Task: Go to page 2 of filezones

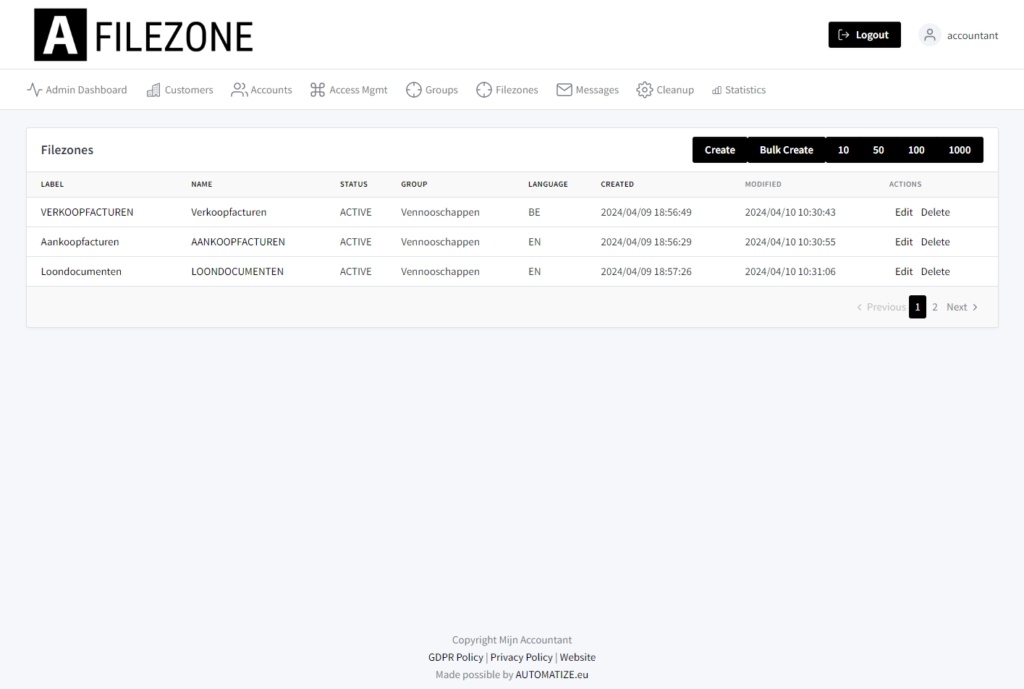Action: [935, 307]
